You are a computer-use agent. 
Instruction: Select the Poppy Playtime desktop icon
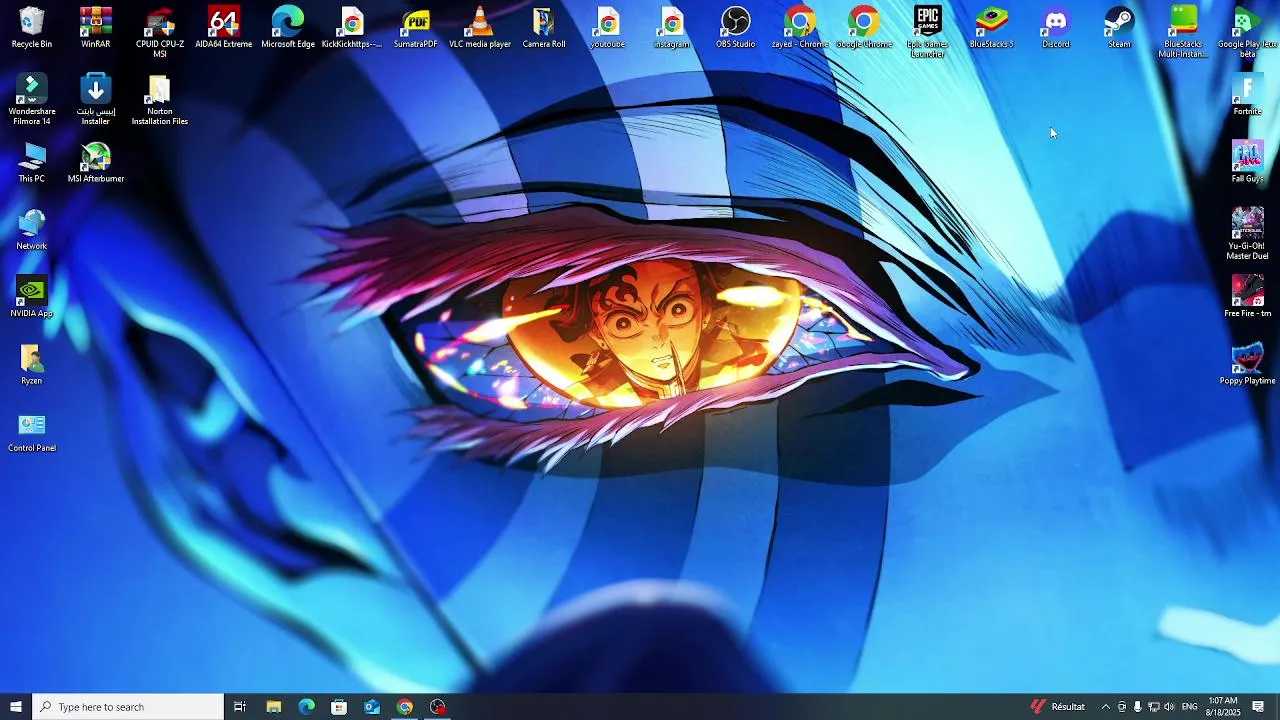click(1248, 364)
